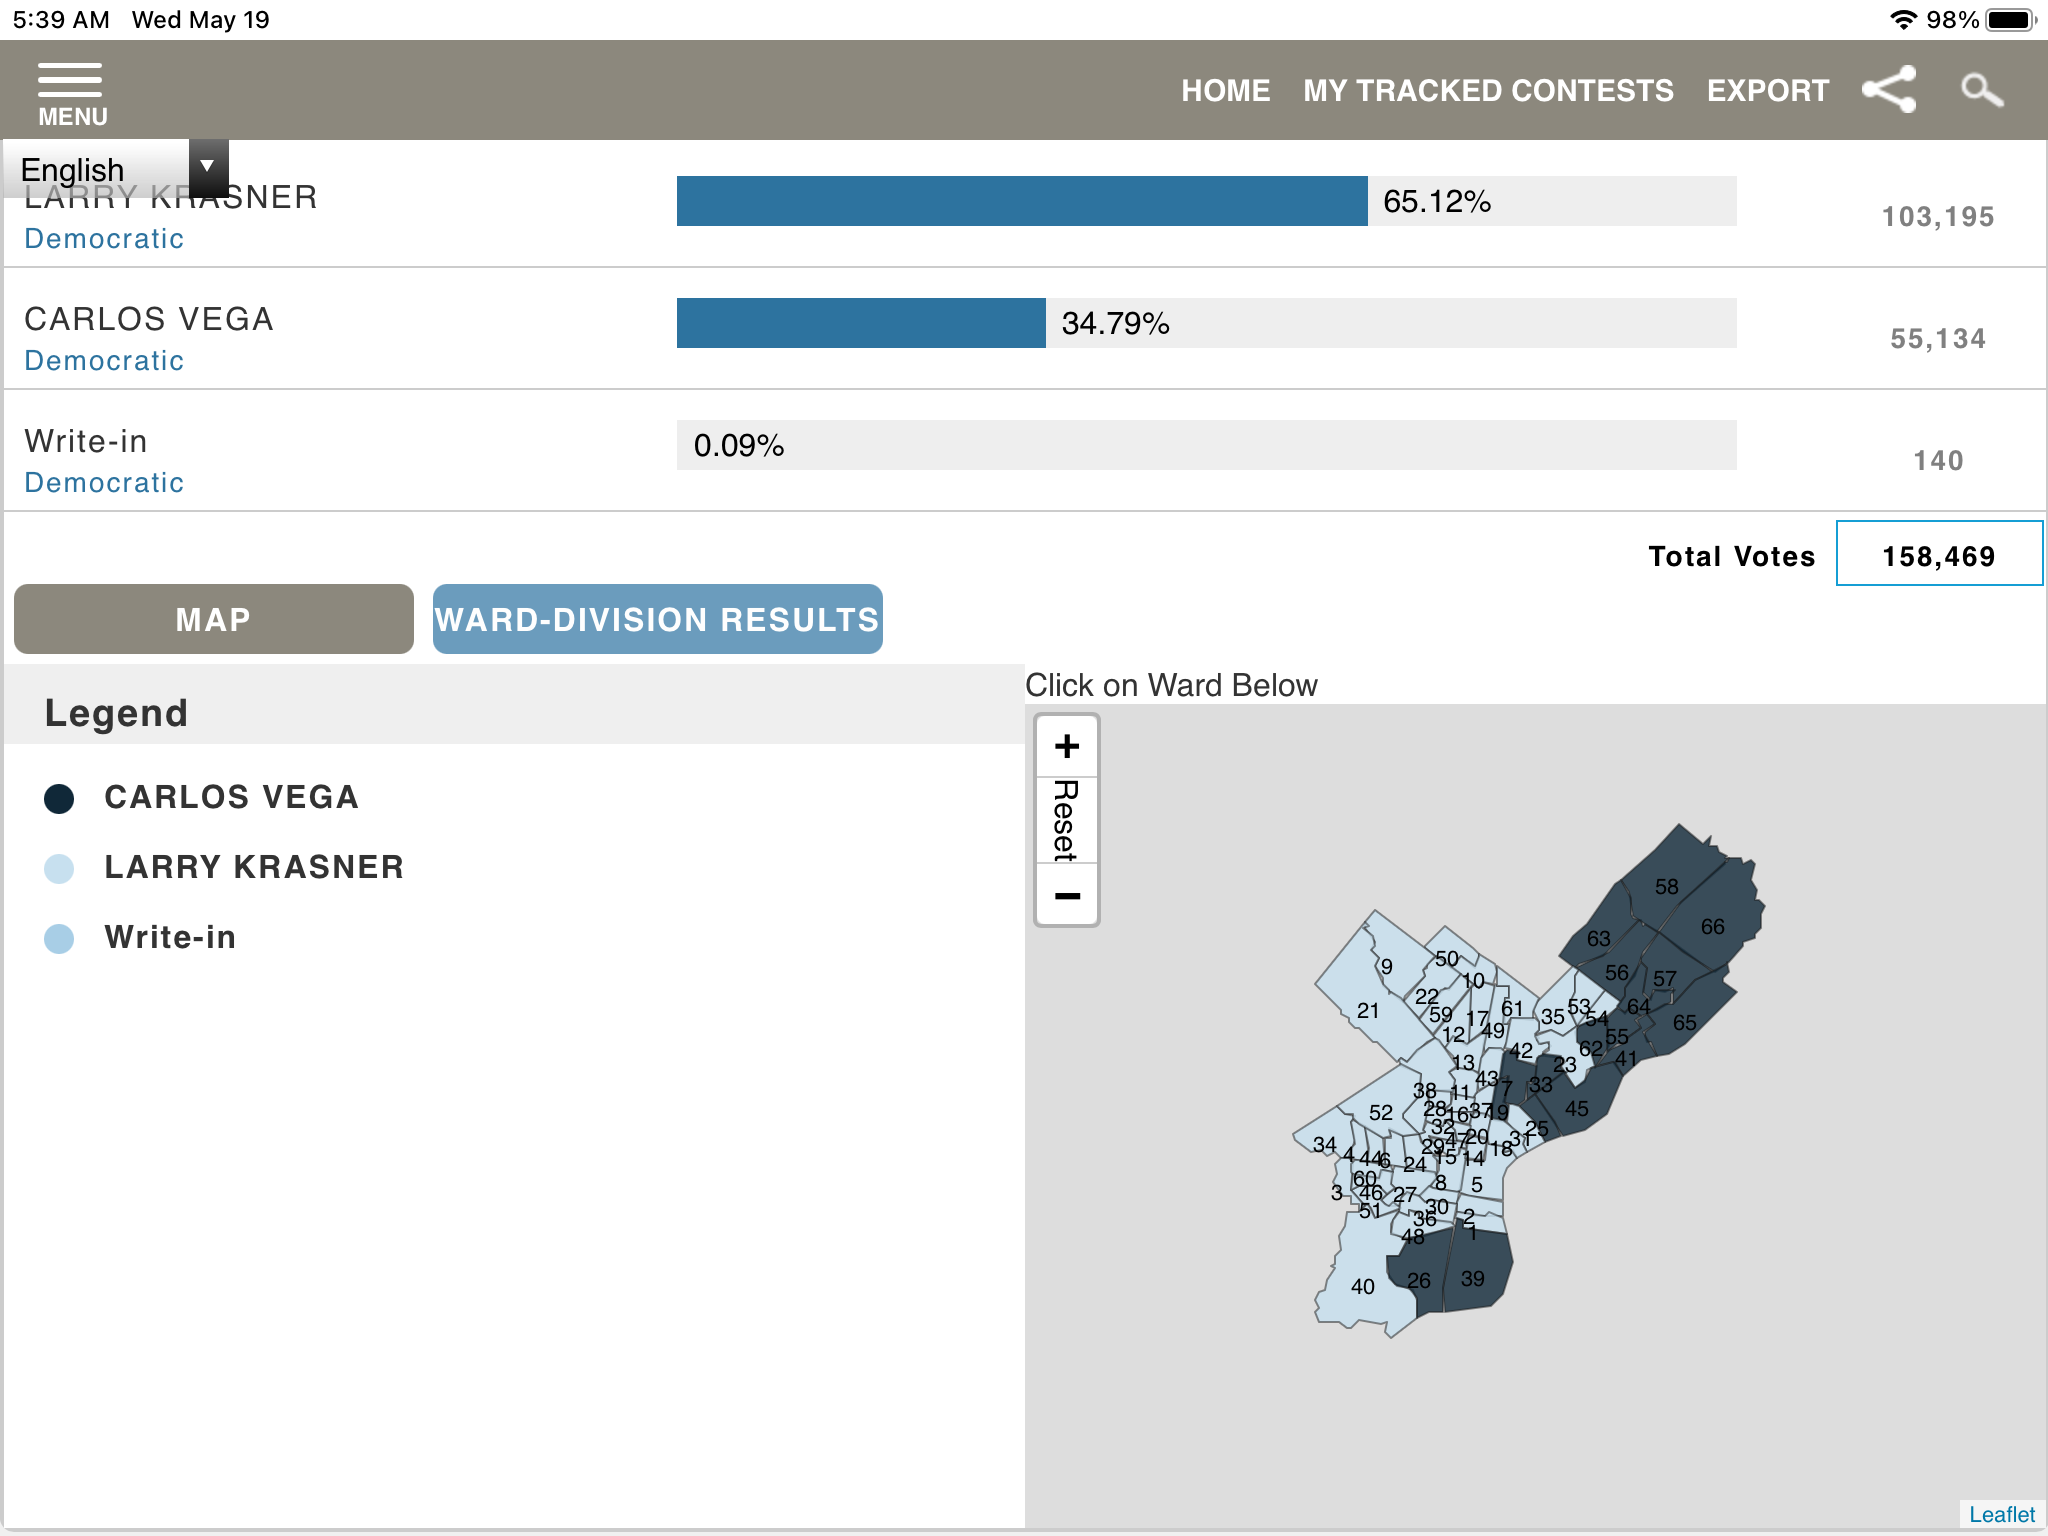Go to HOME in the top navigation

(1225, 91)
